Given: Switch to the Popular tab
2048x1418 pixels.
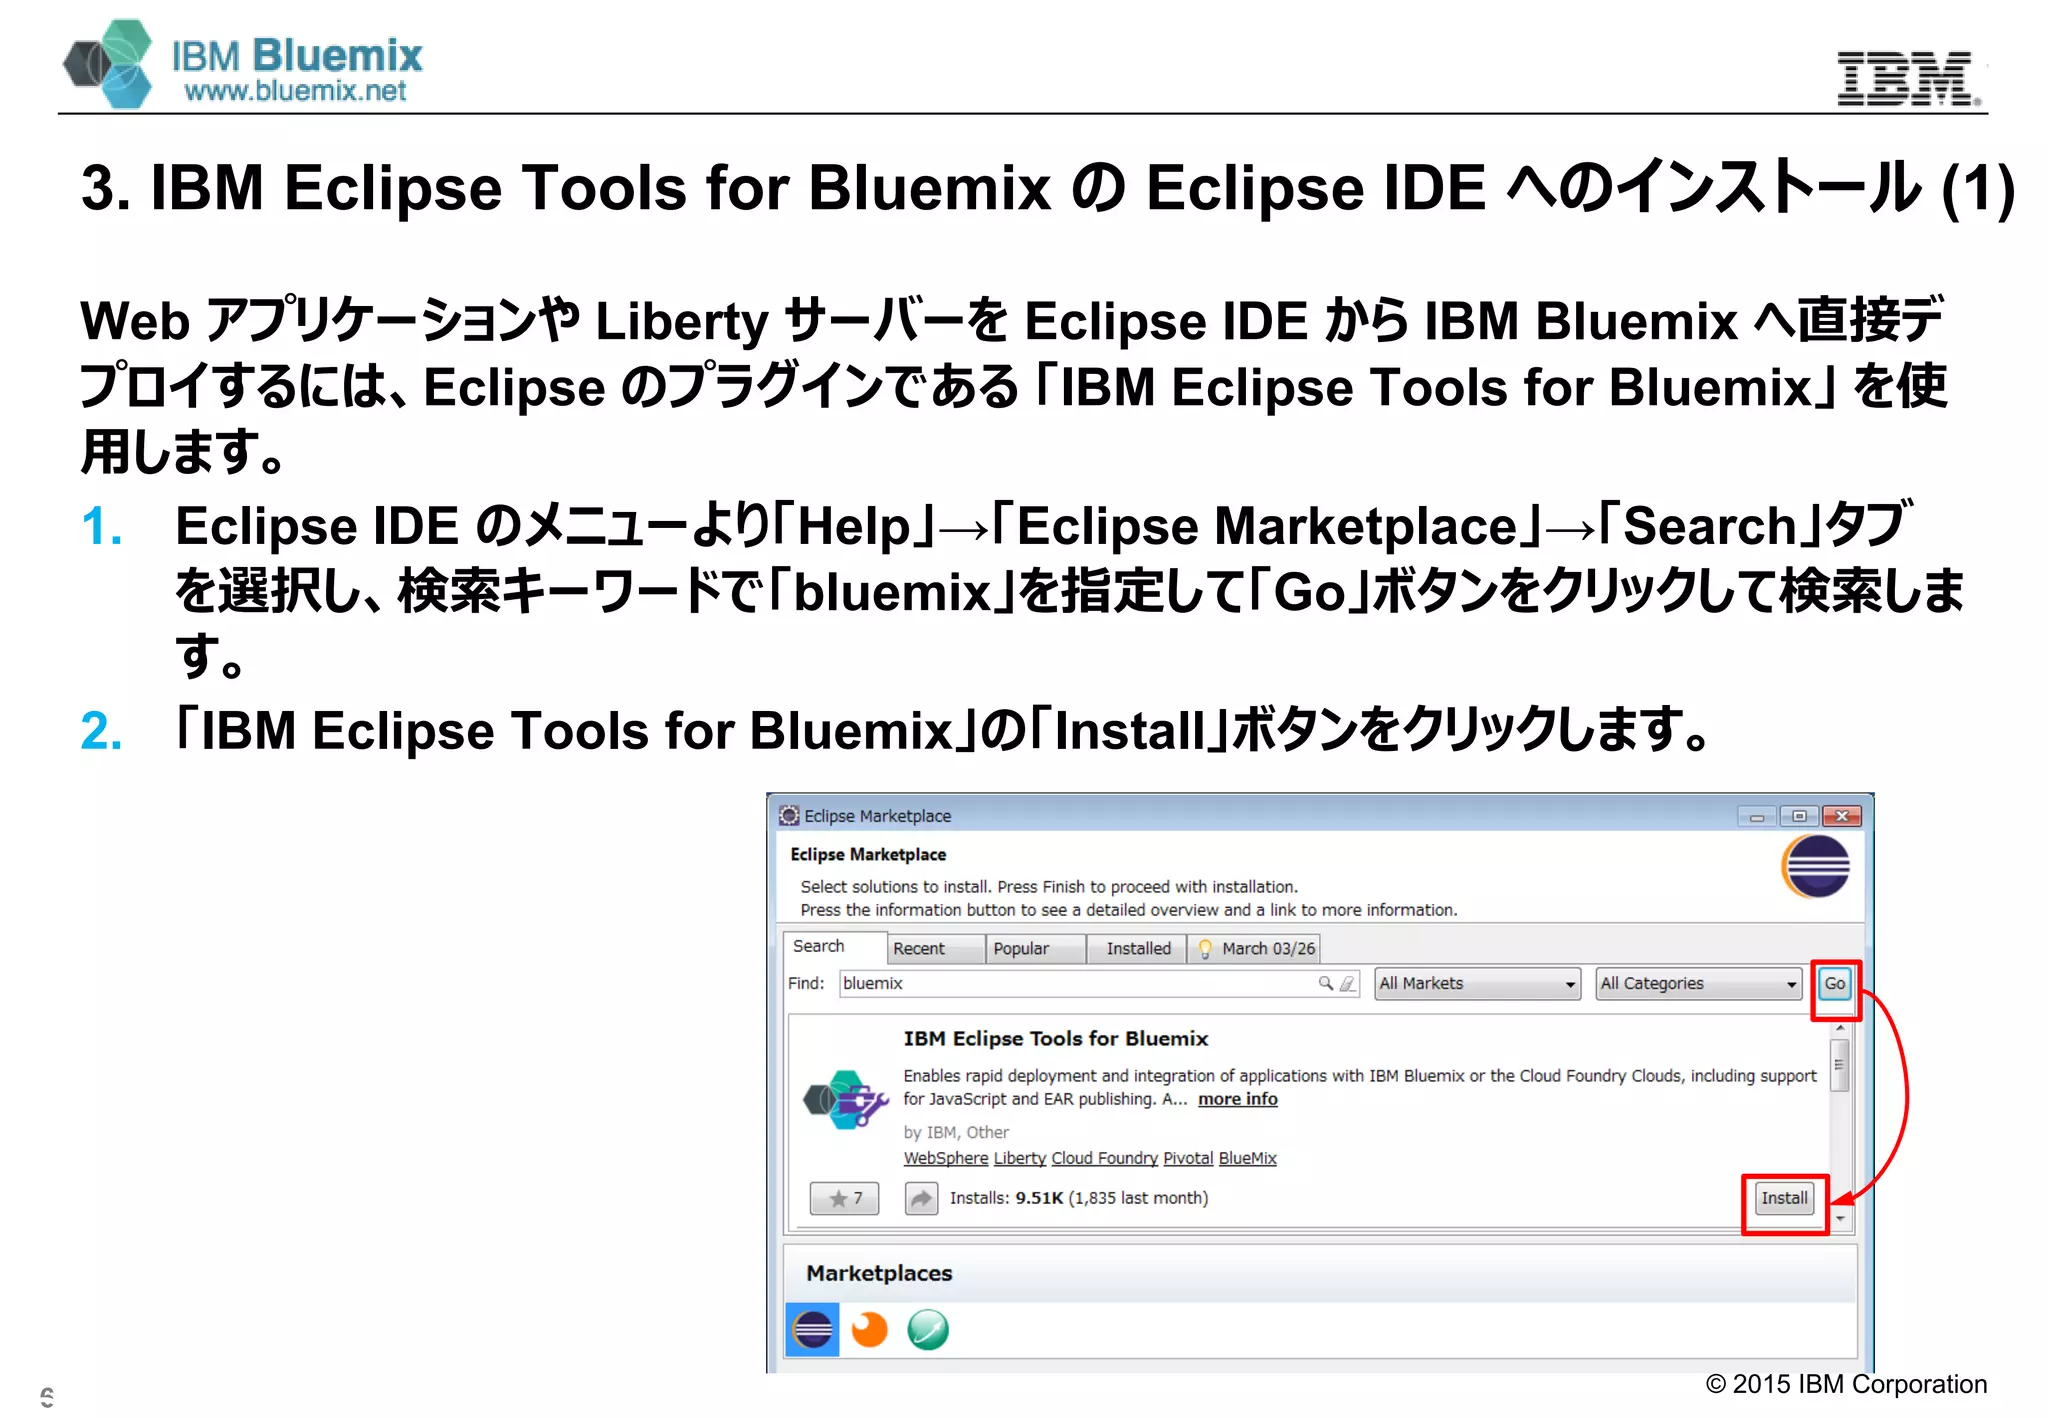Looking at the screenshot, I should coord(1035,949).
